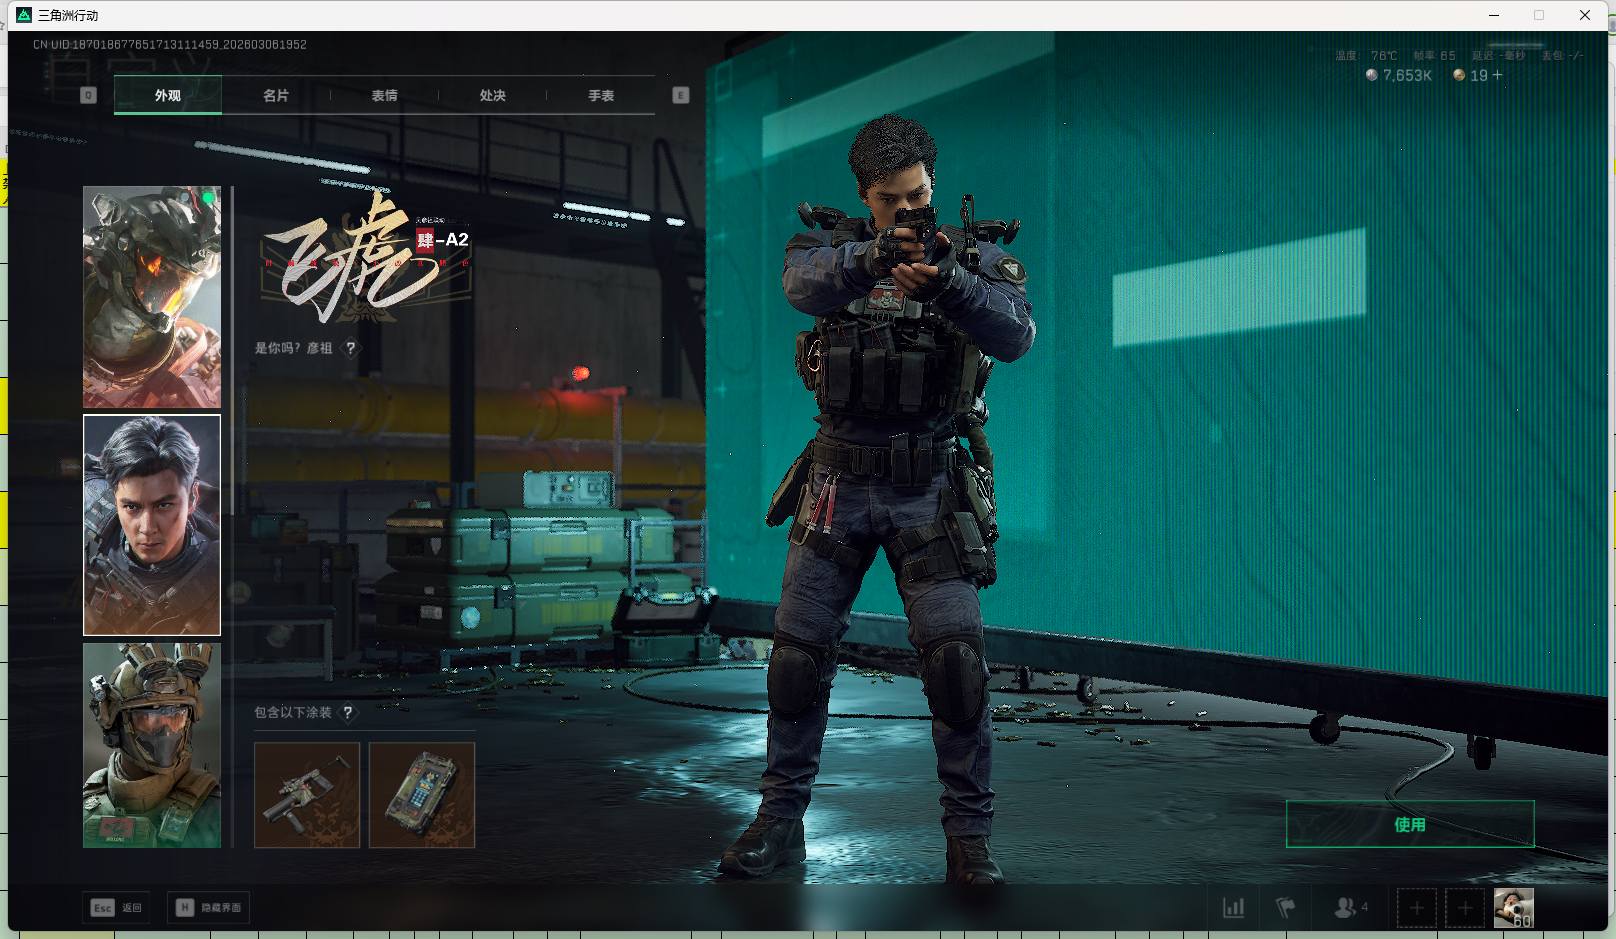This screenshot has width=1616, height=939.
Task: Click the Esc 返回 button
Action: point(117,908)
